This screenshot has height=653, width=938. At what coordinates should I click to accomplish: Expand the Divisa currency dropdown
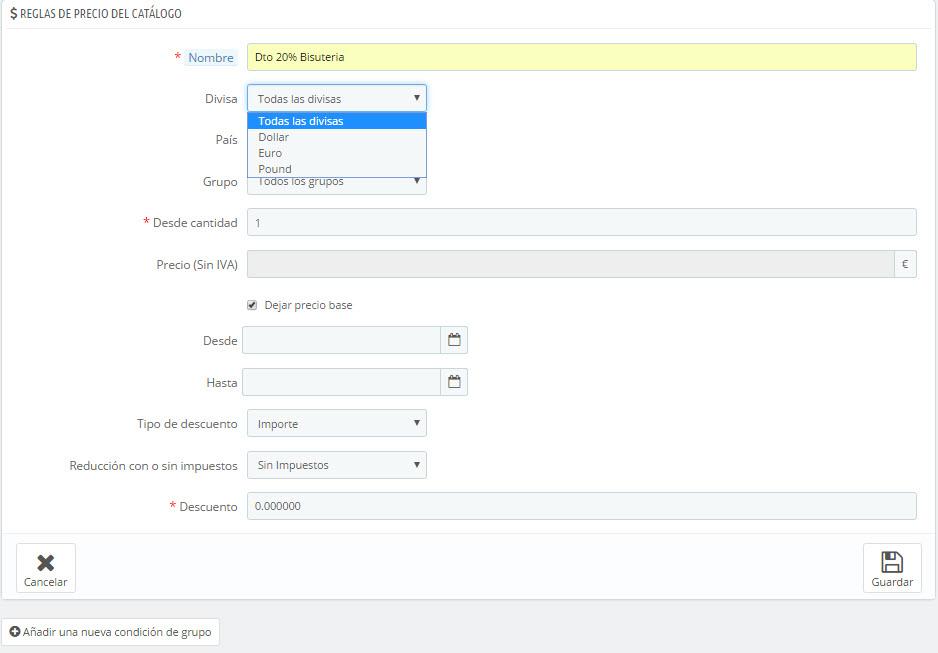click(x=337, y=98)
